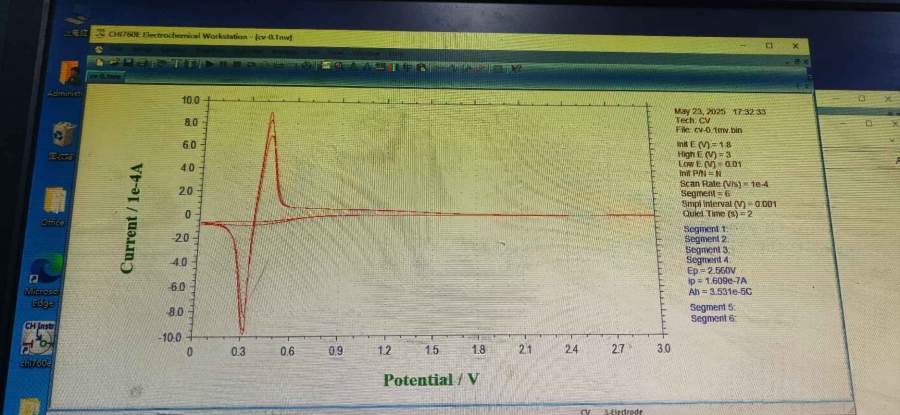This screenshot has height=415, width=900.
Task: Click the 'Segment 6:' label
Action: click(713, 318)
